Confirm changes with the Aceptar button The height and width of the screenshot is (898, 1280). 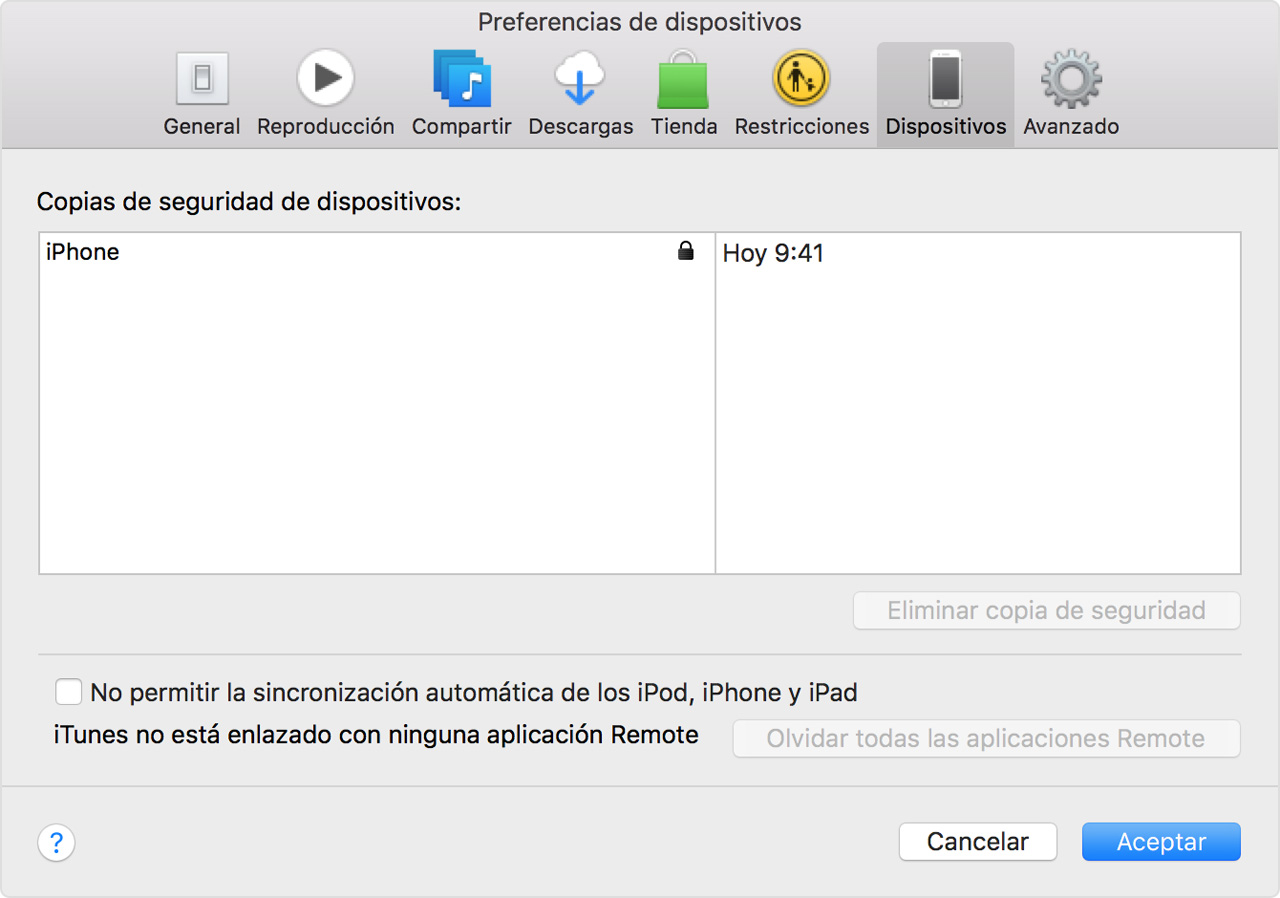click(x=1160, y=841)
